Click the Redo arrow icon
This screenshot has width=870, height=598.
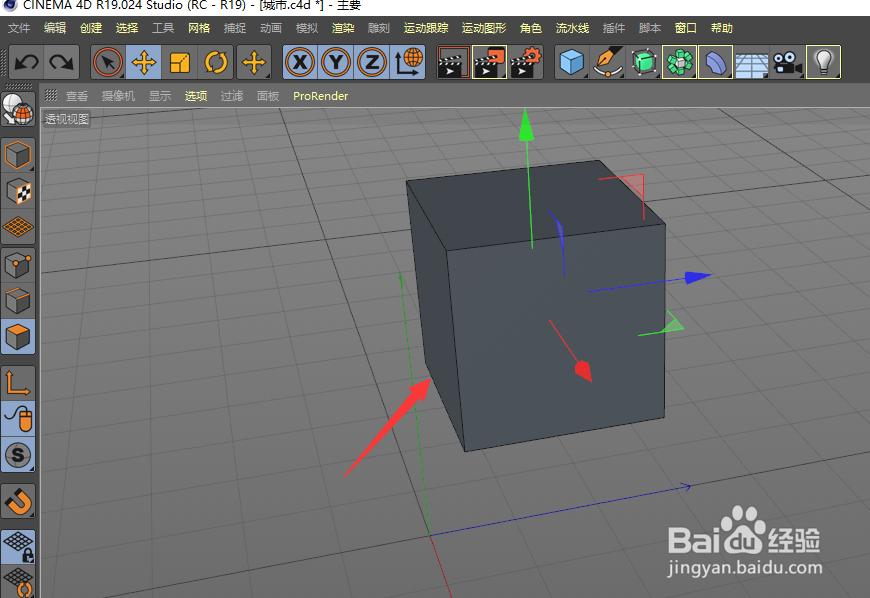point(62,62)
